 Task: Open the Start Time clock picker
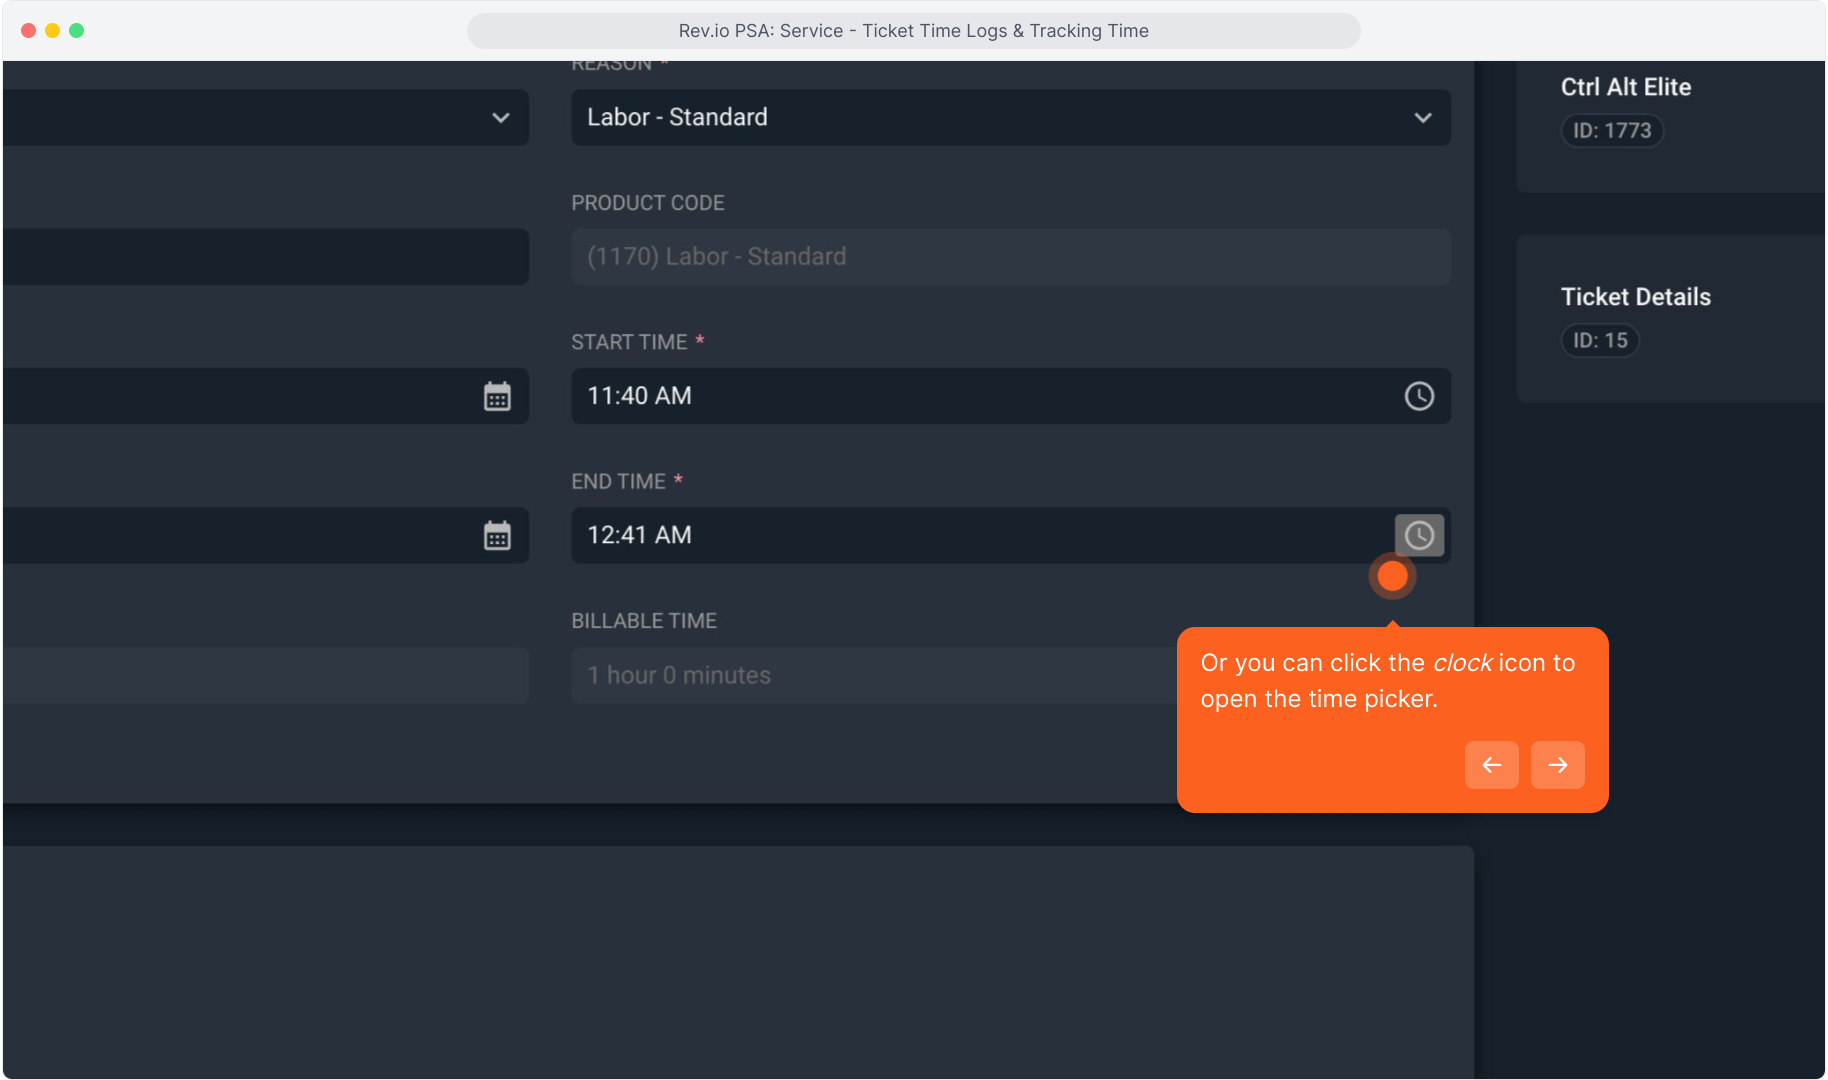(x=1419, y=396)
